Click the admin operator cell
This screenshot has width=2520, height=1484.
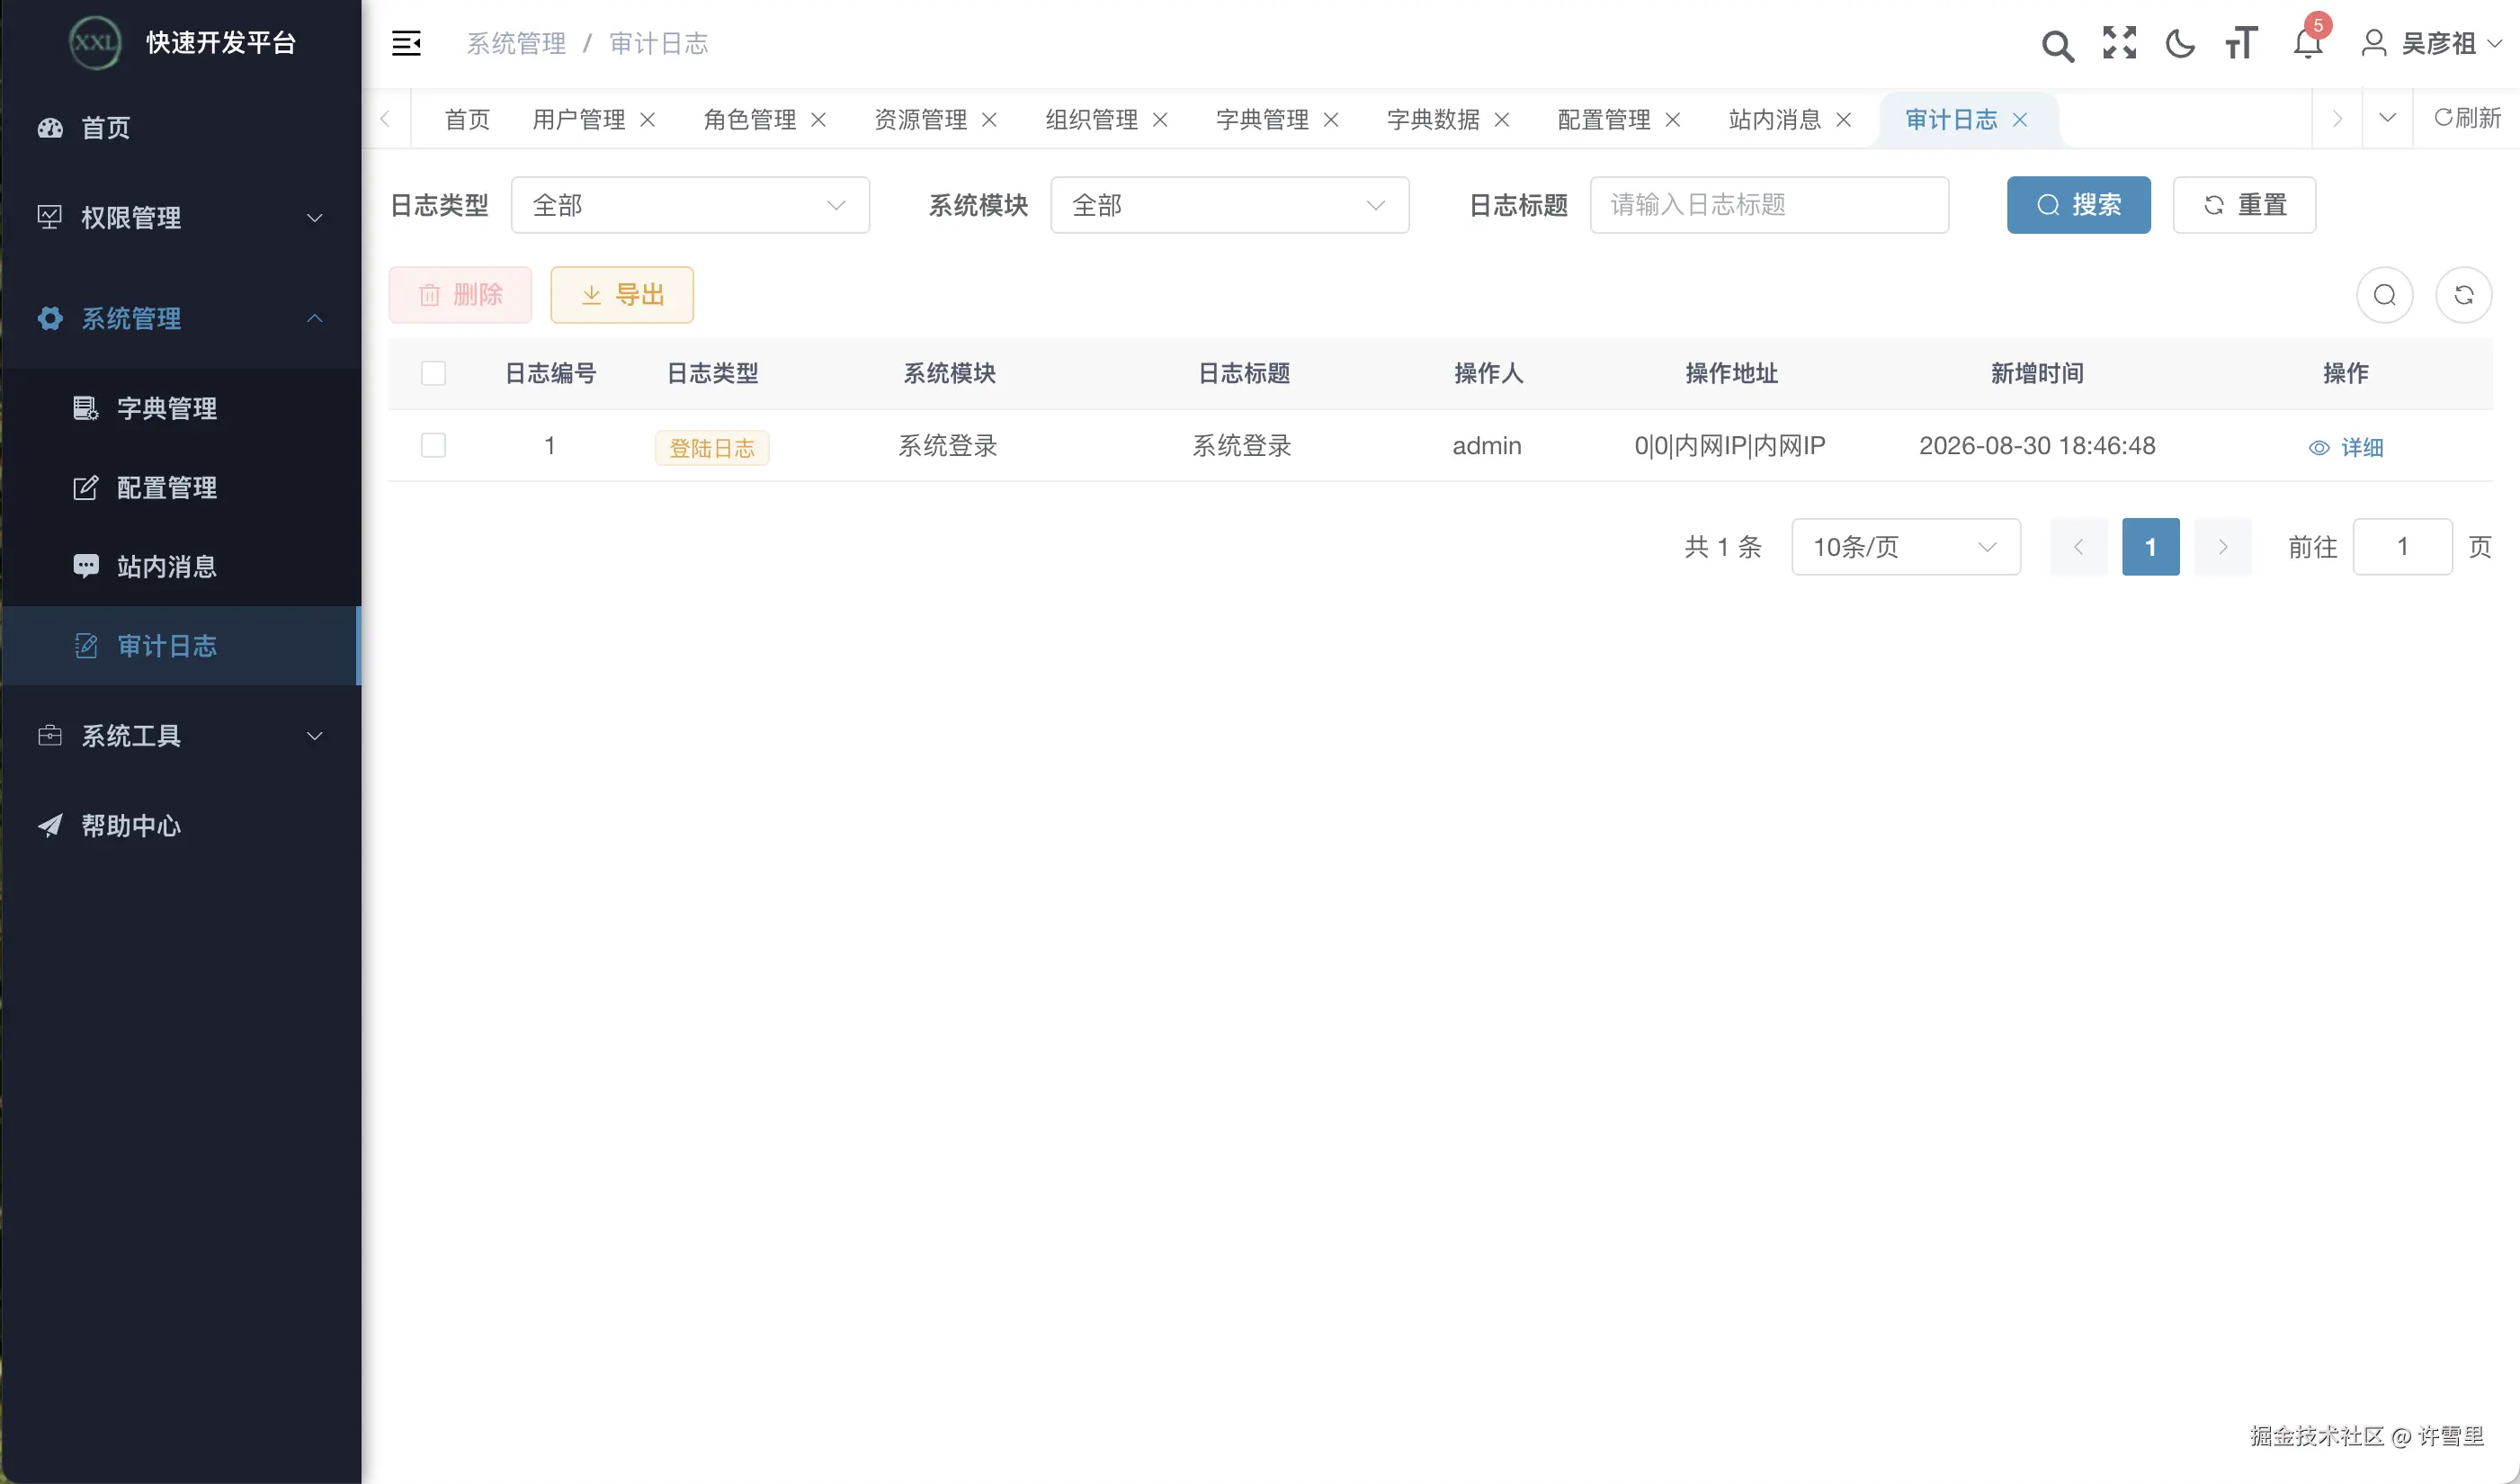tap(1487, 446)
